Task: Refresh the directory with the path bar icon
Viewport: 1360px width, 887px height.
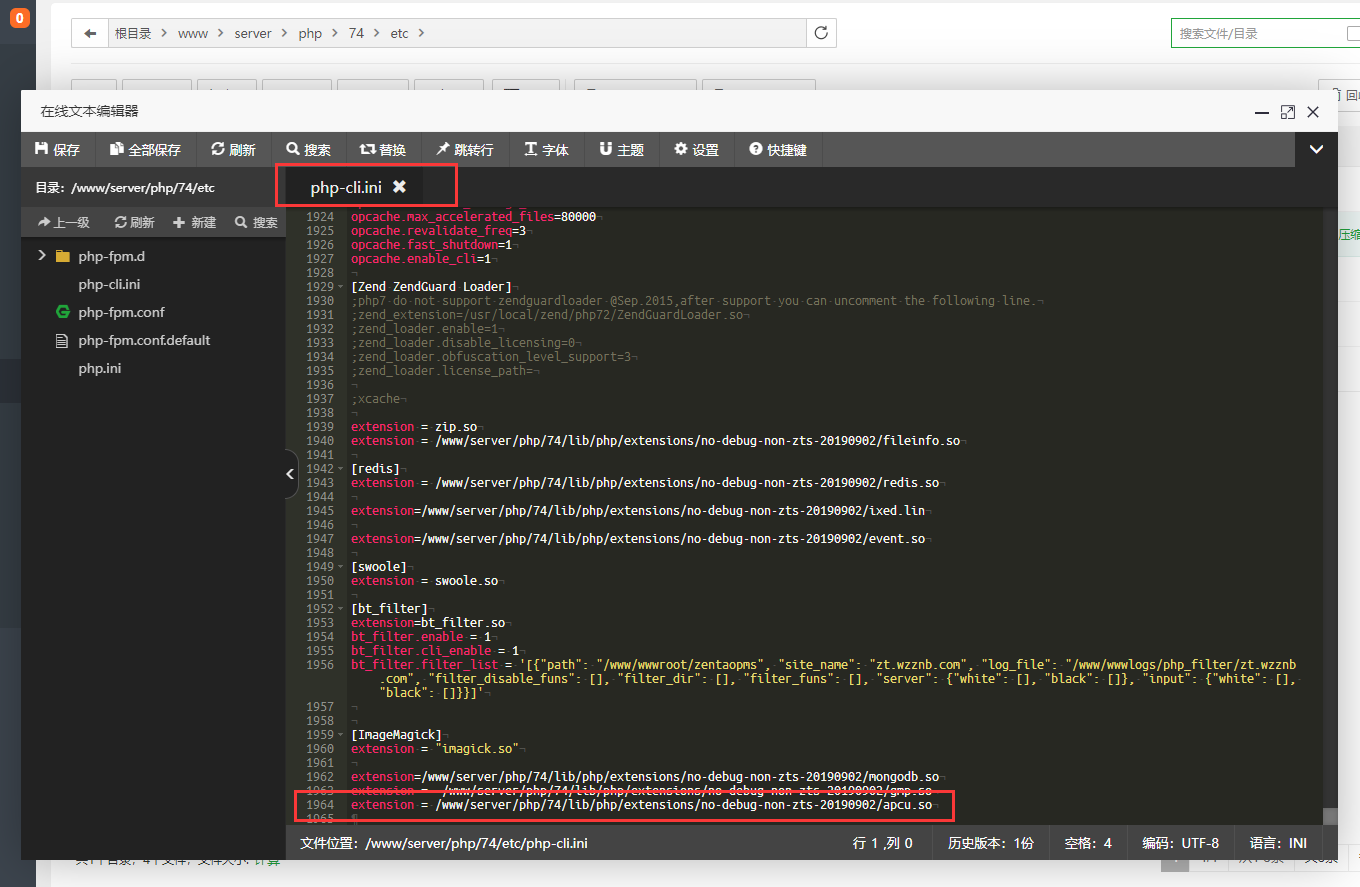Action: 821,33
